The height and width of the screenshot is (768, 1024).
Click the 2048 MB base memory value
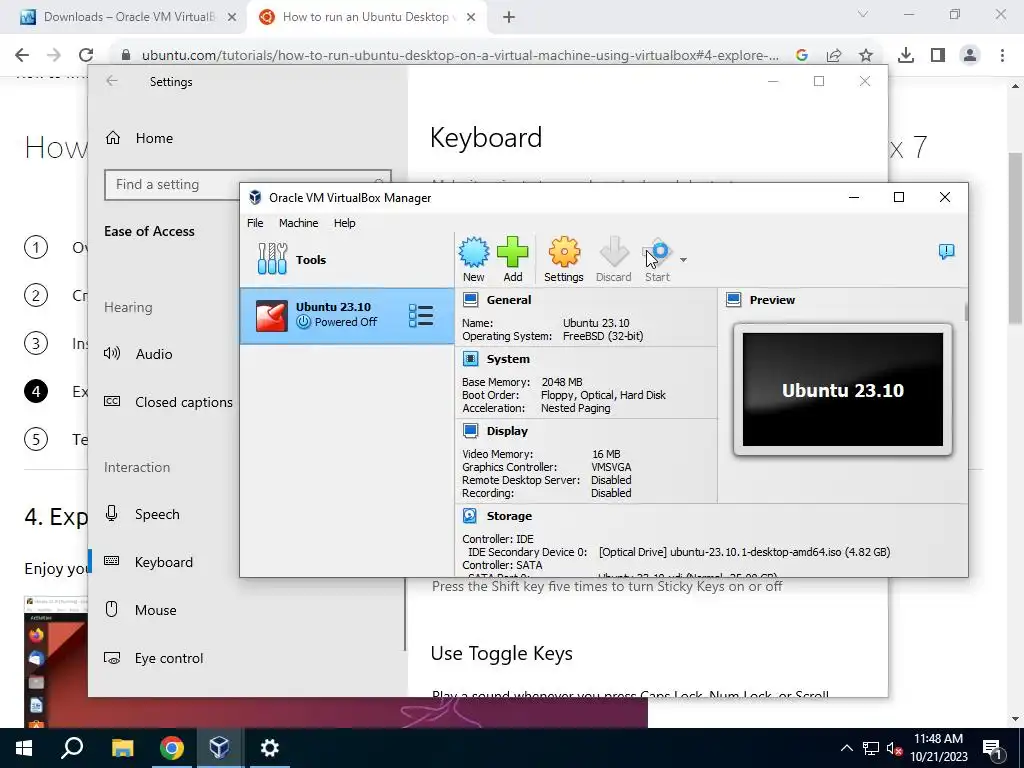tap(562, 381)
